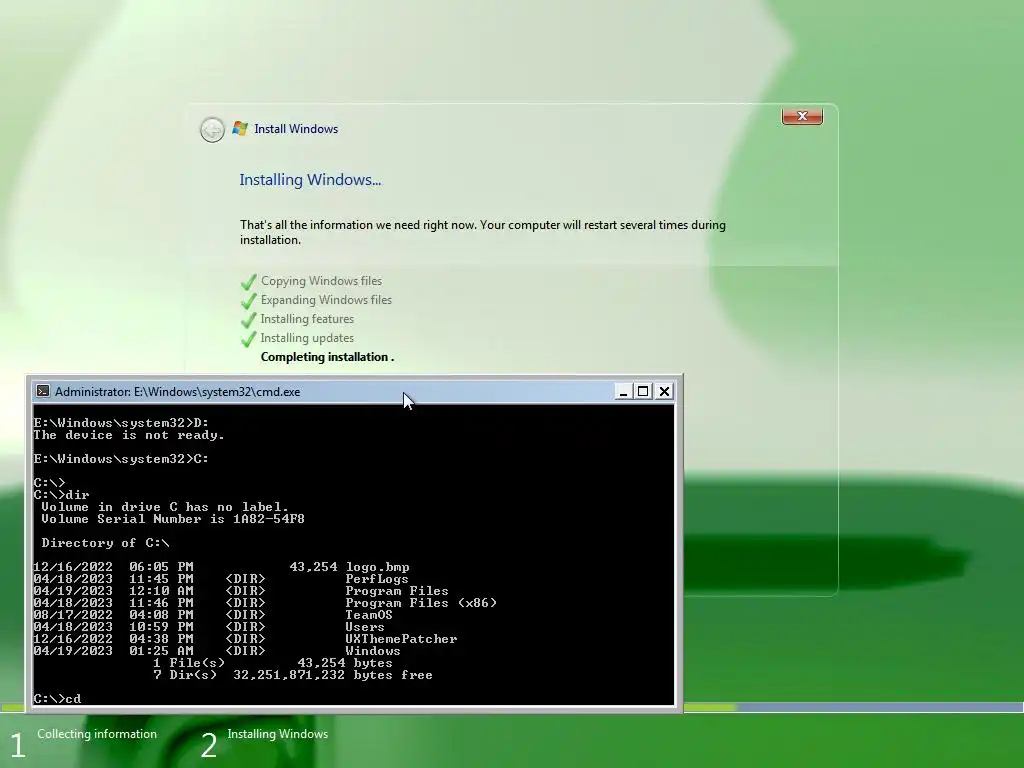The image size is (1024, 768).
Task: Click the Collecting information step label
Action: pyautogui.click(x=97, y=734)
